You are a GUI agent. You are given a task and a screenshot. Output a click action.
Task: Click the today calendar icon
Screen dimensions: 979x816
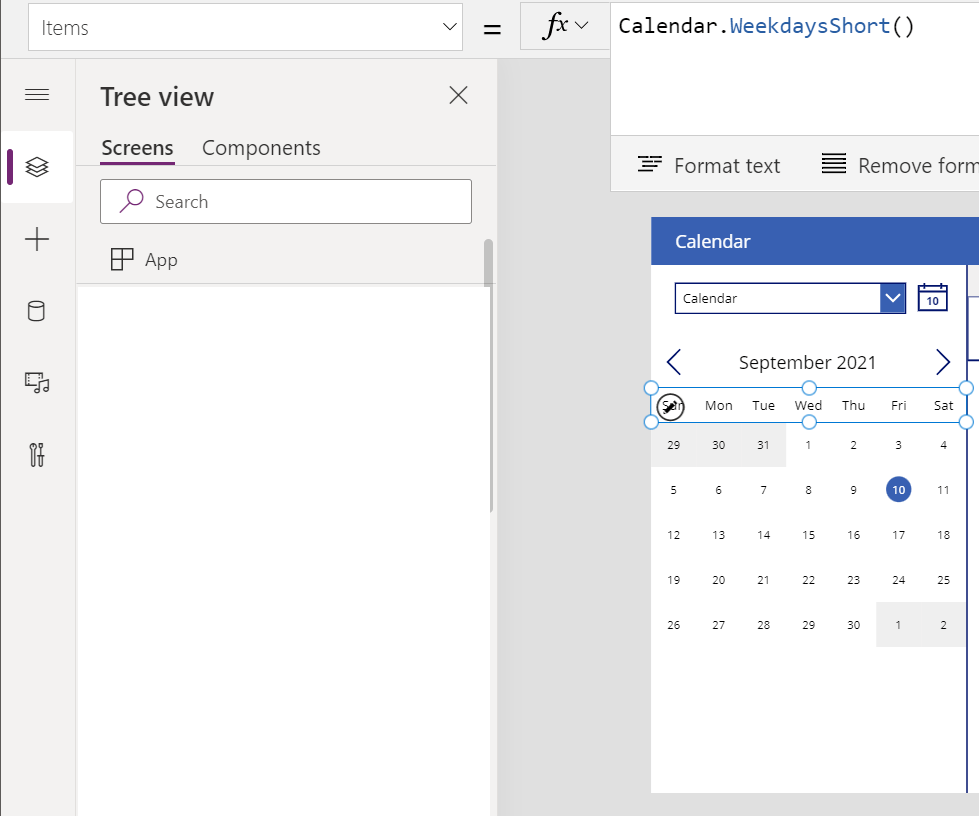(x=933, y=298)
